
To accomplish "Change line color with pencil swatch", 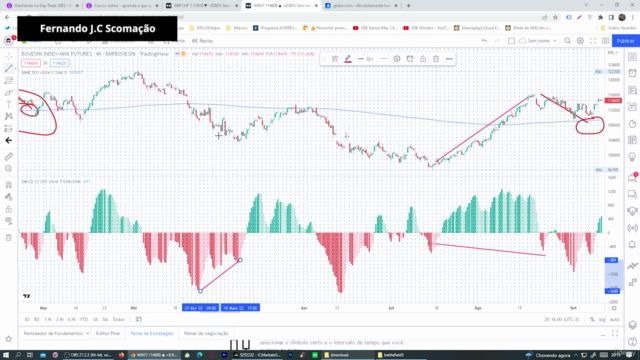I will tap(348, 59).
